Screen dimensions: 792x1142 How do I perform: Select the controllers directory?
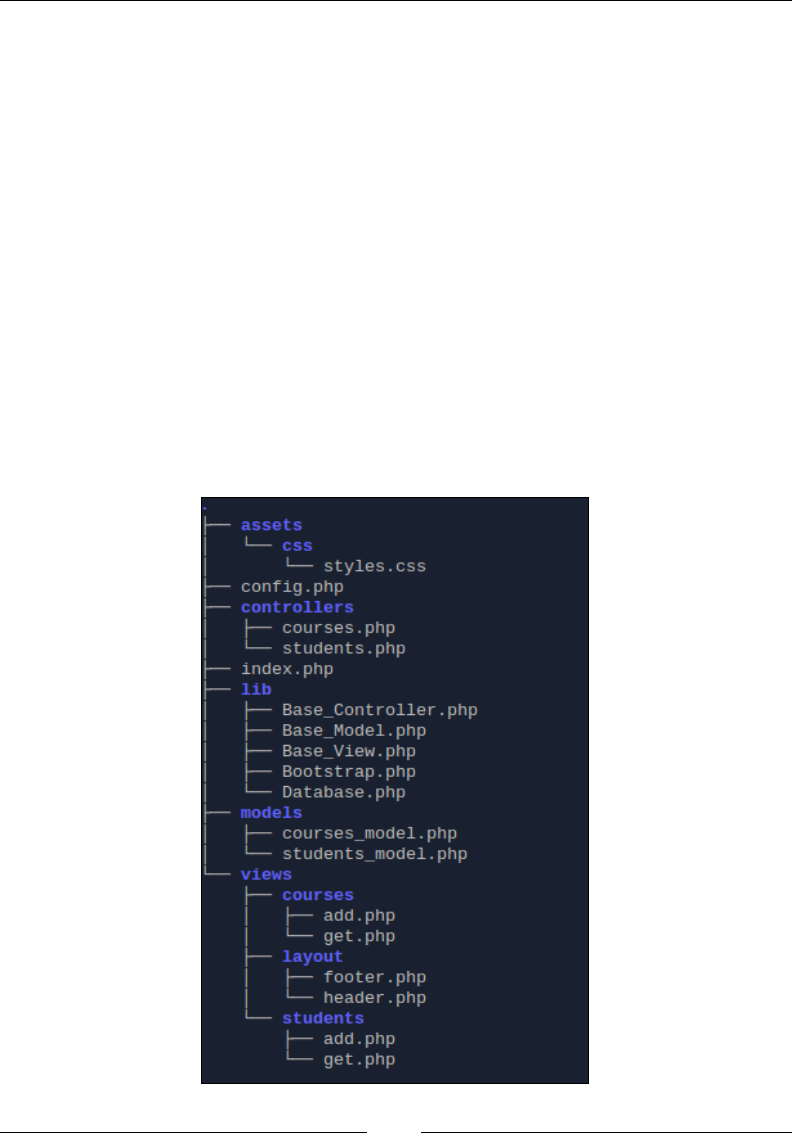(297, 607)
